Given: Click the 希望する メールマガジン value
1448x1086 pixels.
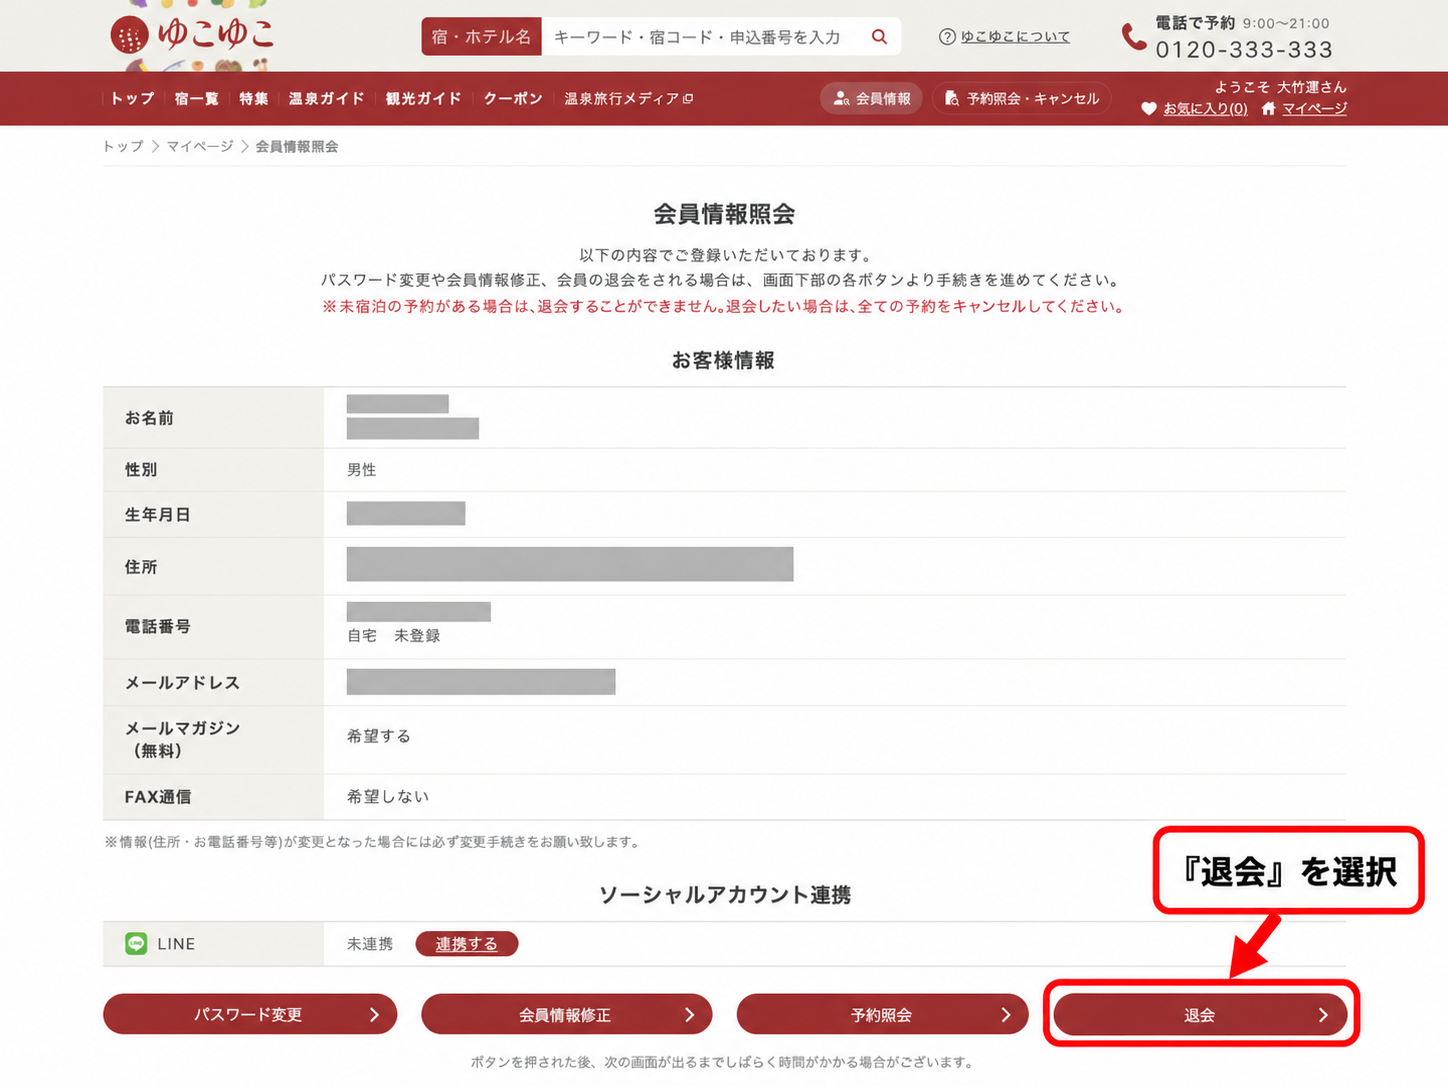Looking at the screenshot, I should pyautogui.click(x=379, y=736).
